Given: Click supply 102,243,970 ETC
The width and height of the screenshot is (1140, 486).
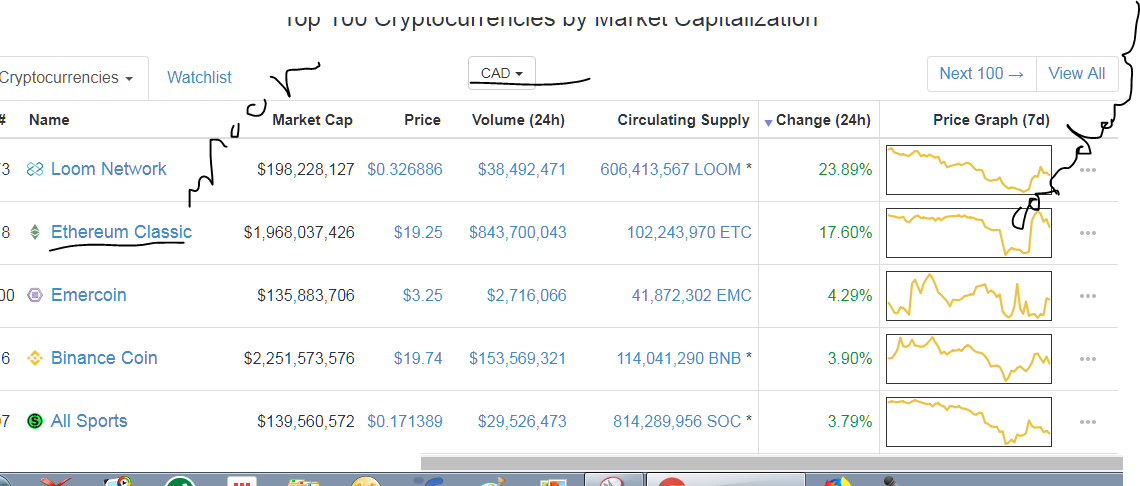Looking at the screenshot, I should (x=689, y=232).
